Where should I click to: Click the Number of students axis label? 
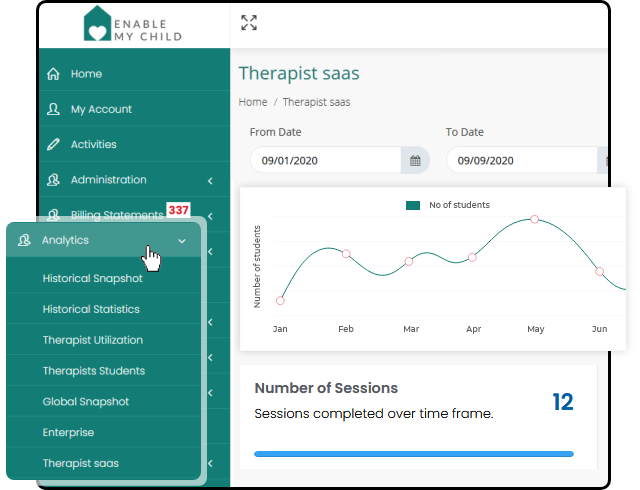[257, 266]
